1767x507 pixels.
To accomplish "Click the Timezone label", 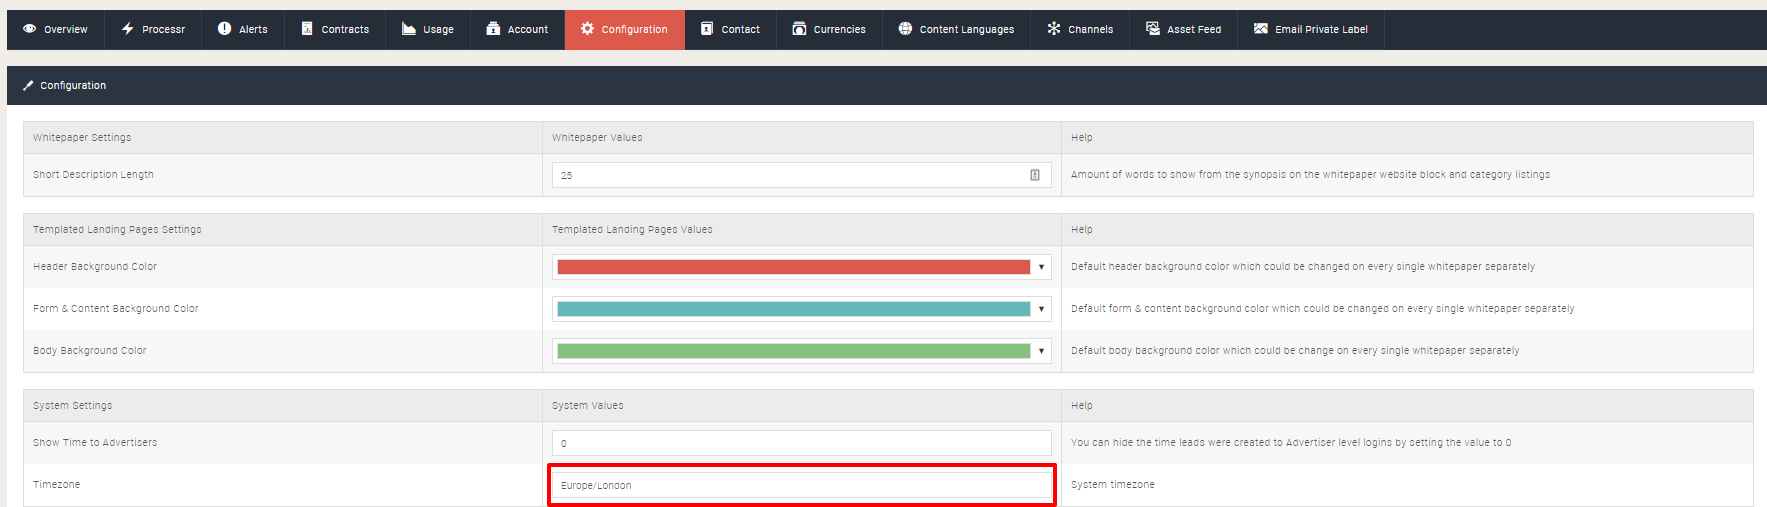I will 56,485.
